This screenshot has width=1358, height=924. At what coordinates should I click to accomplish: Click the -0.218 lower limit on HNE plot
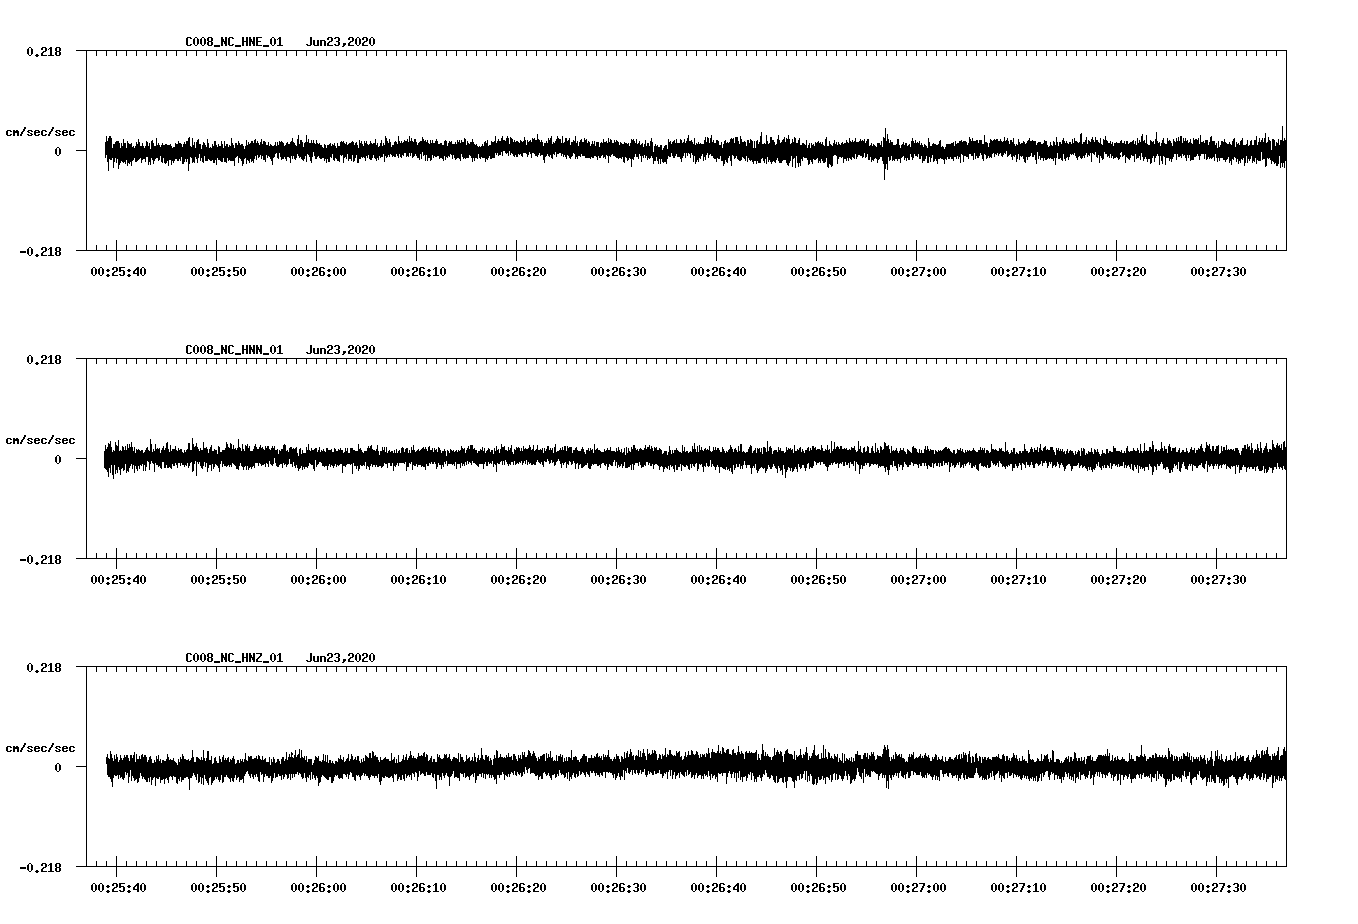[x=40, y=251]
